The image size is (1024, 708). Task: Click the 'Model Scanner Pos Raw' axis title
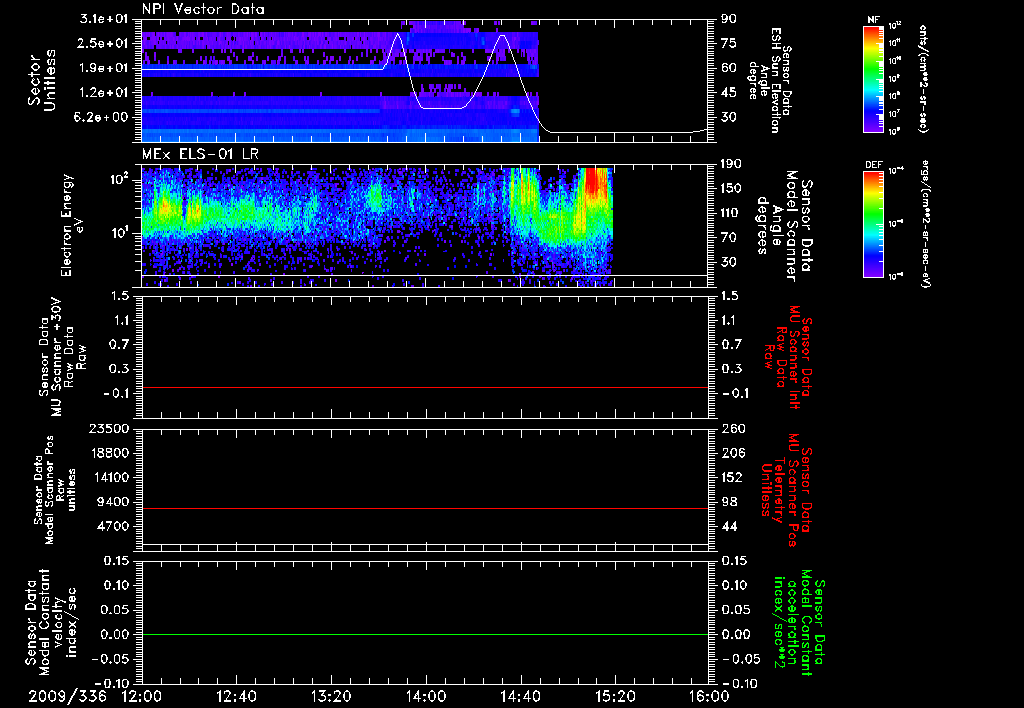coord(55,490)
